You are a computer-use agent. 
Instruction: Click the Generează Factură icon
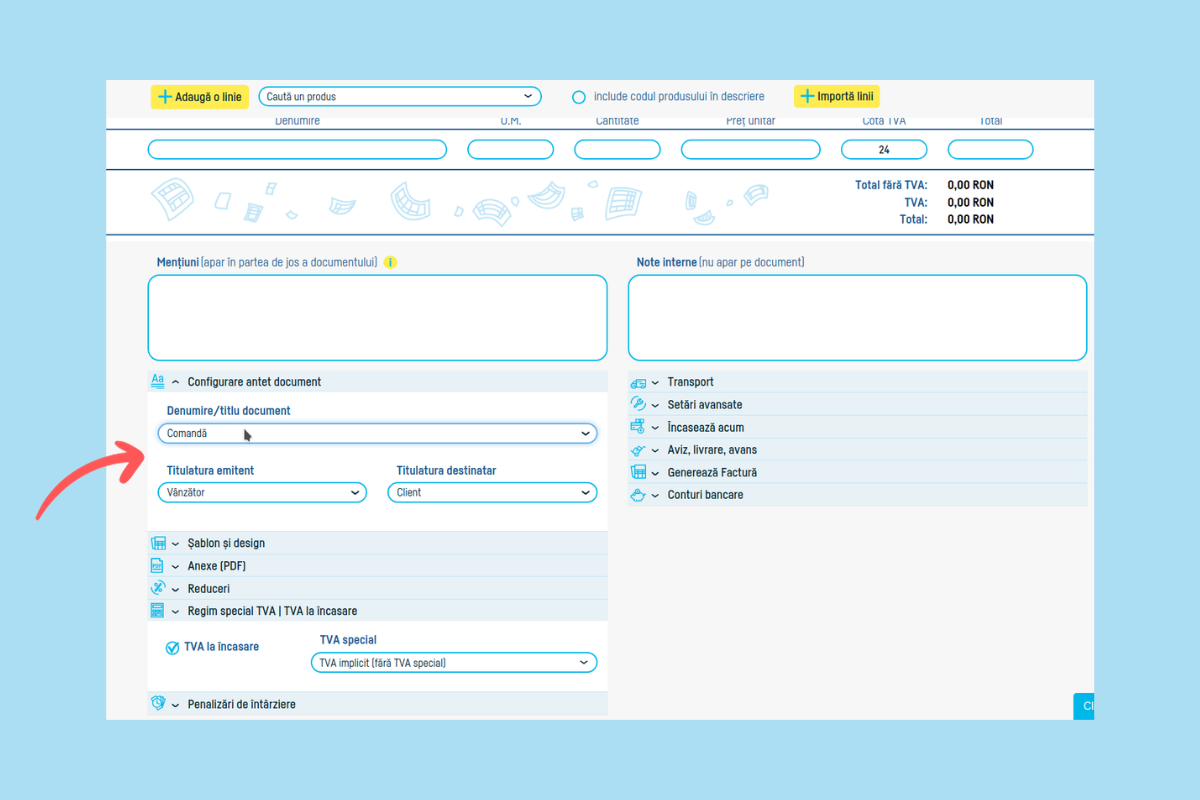638,472
